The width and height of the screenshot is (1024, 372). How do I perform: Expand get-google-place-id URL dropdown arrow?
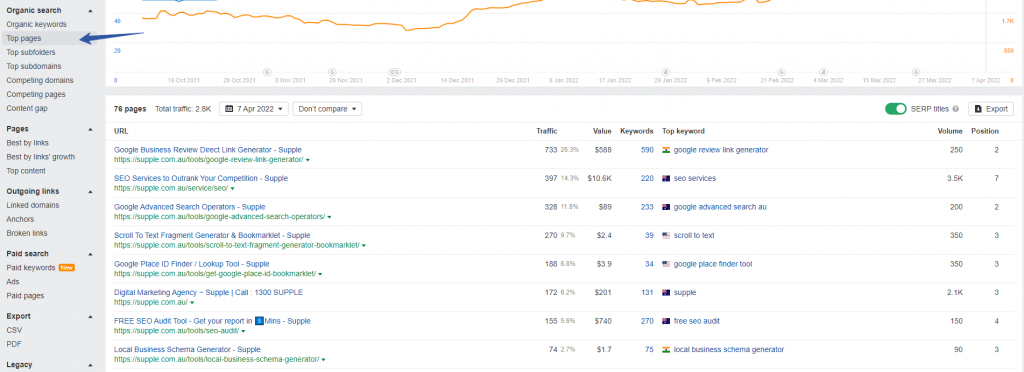click(x=320, y=274)
